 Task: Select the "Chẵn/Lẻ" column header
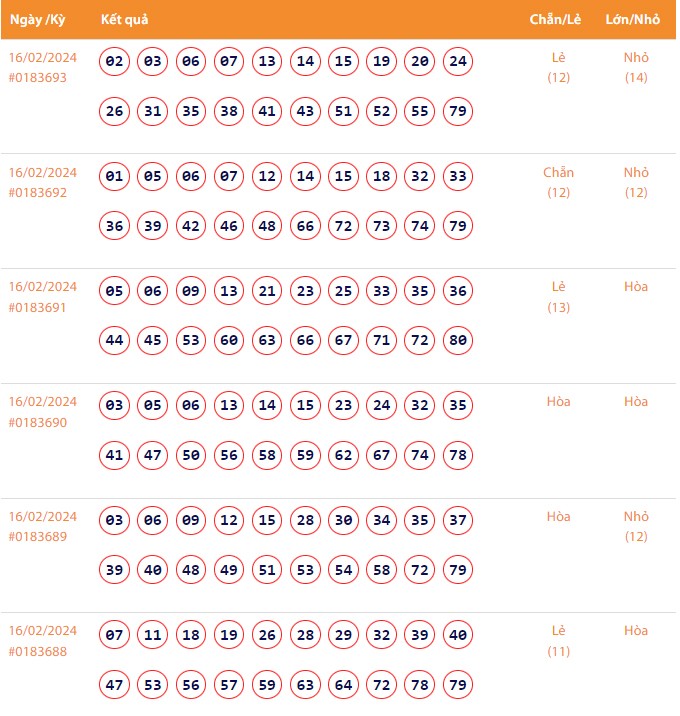tap(557, 20)
